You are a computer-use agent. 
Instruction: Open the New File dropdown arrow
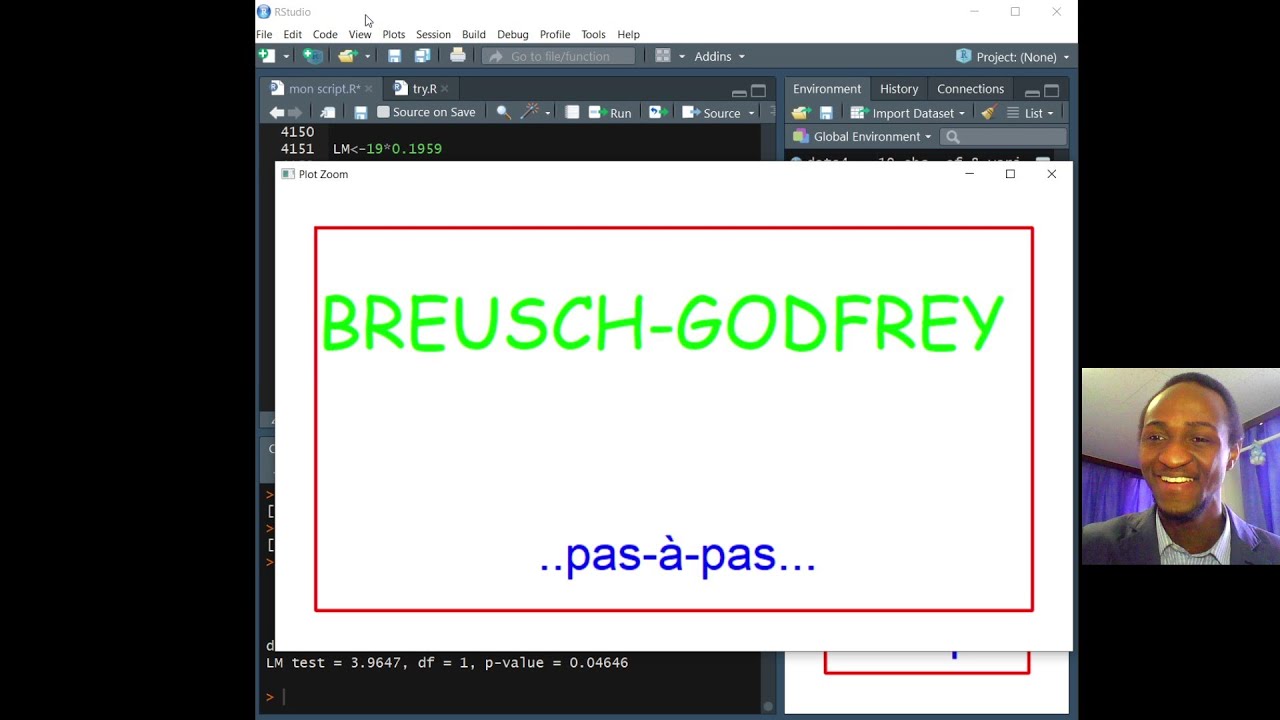pos(286,57)
